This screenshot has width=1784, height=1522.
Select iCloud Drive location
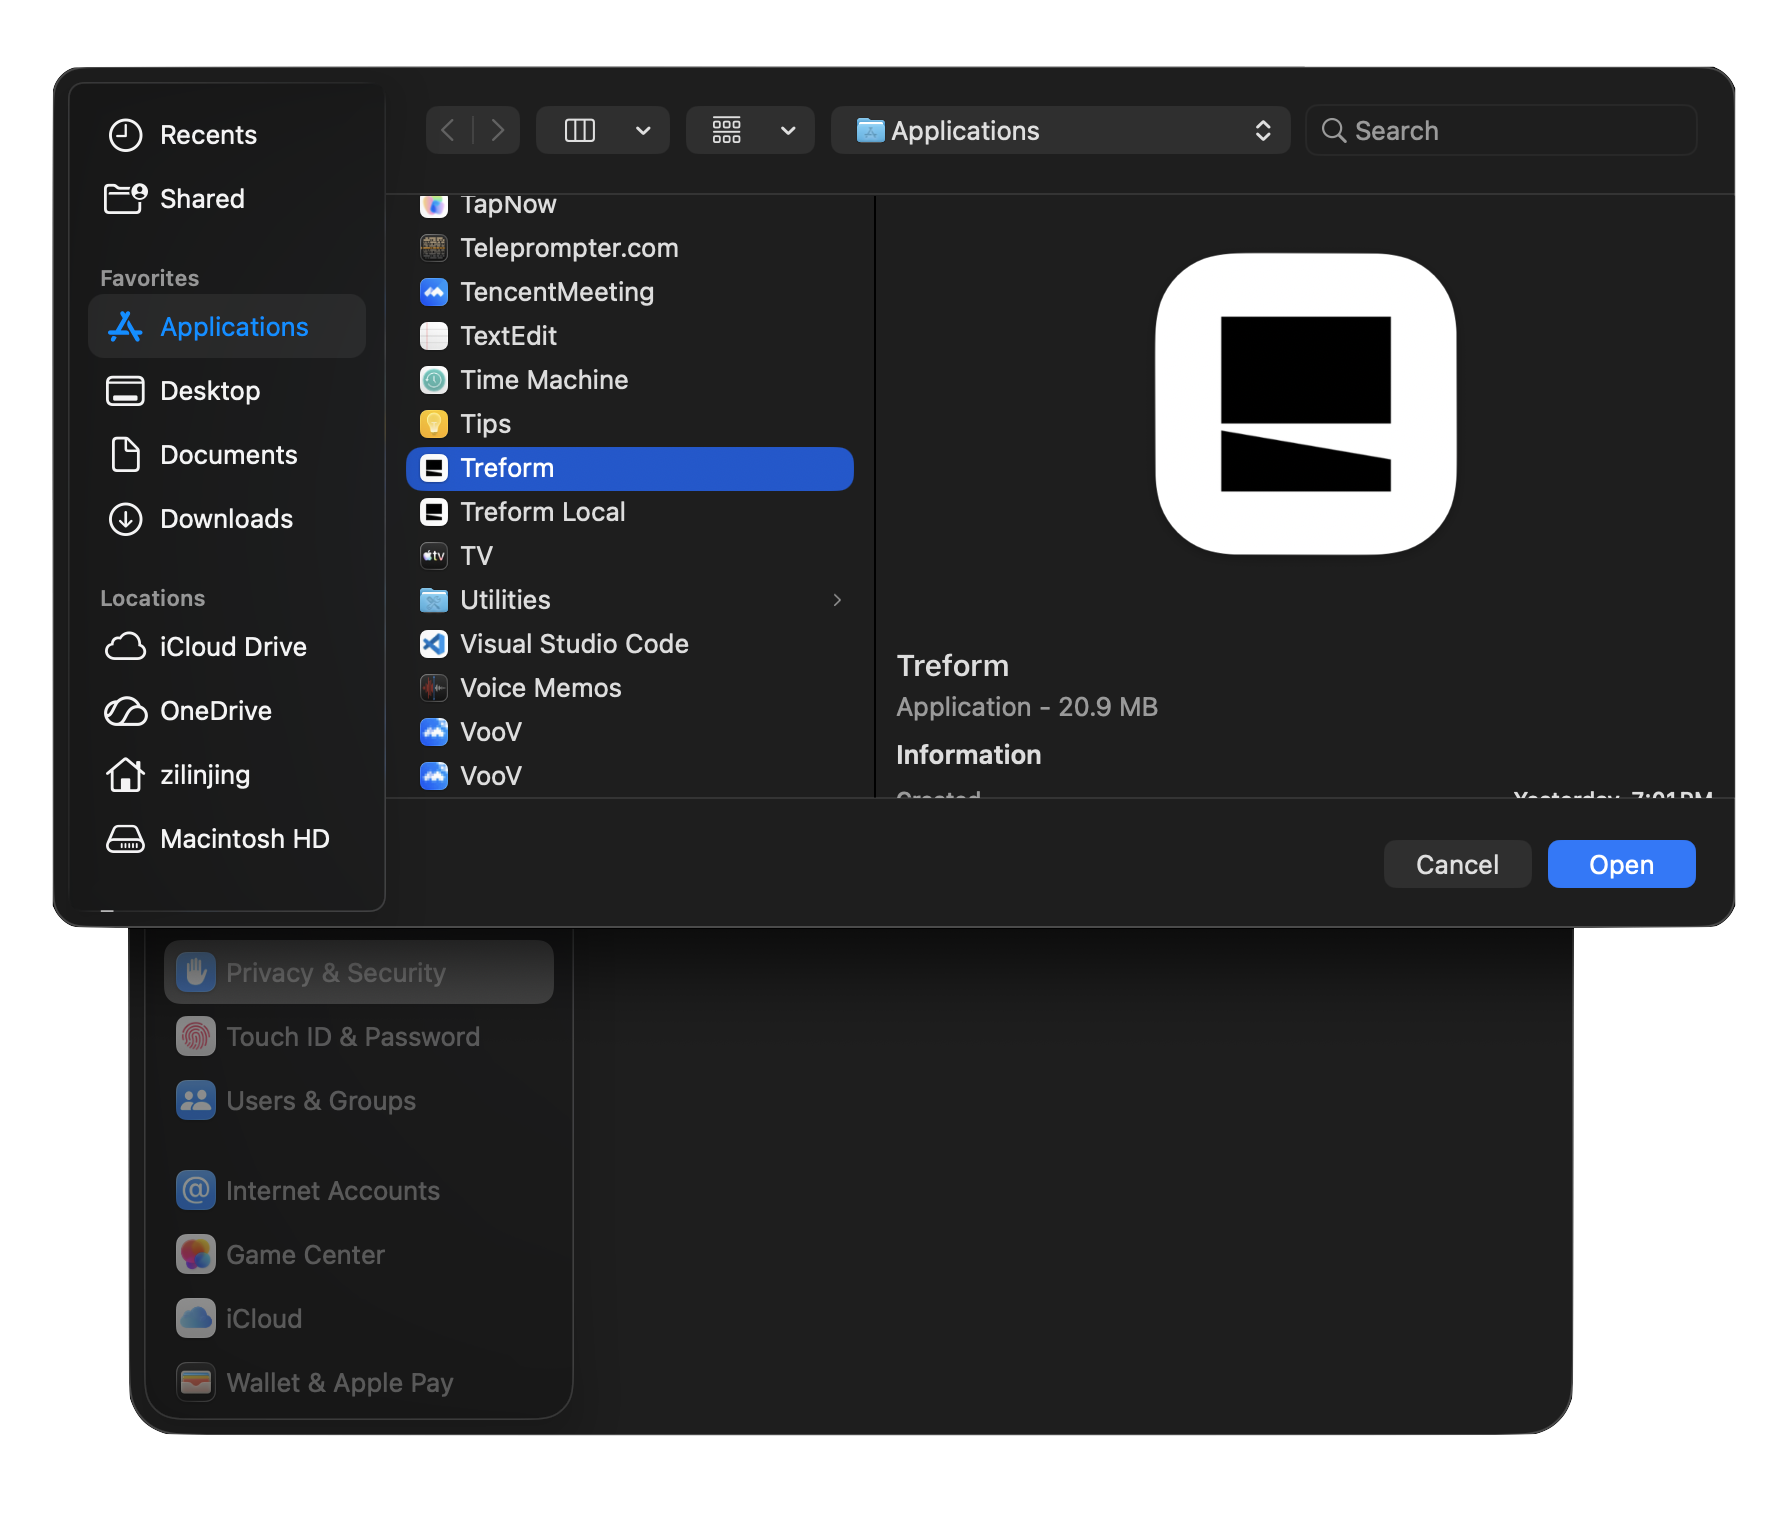click(x=227, y=647)
